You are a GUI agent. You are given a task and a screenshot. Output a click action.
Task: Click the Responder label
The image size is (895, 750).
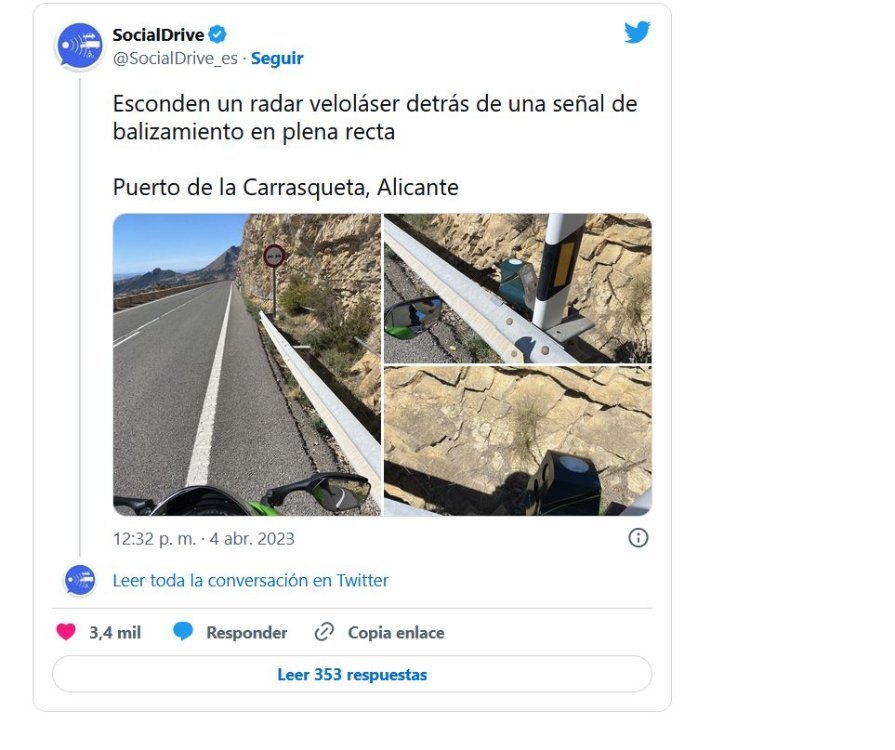coord(247,632)
